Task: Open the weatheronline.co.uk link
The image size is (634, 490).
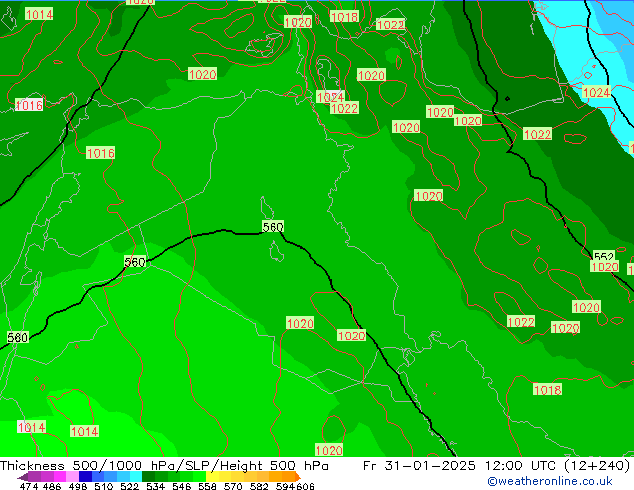Action: pos(550,481)
